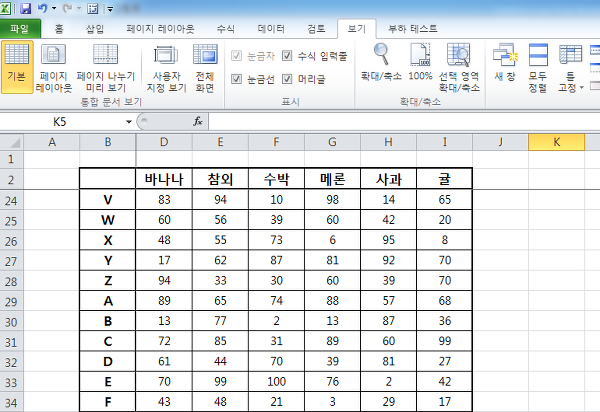Click cell 95 in row X

point(388,240)
